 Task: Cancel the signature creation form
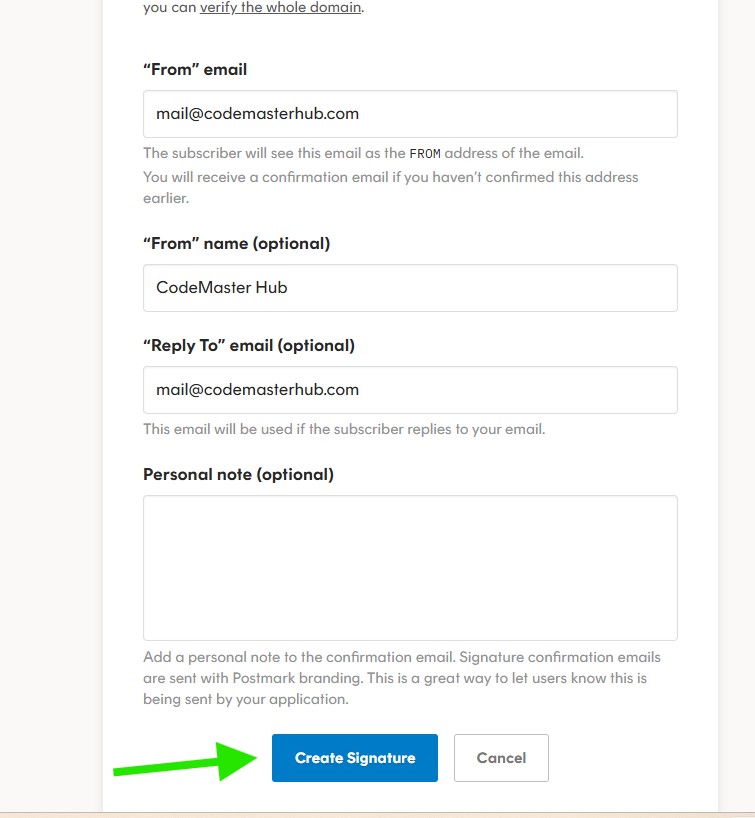point(501,758)
